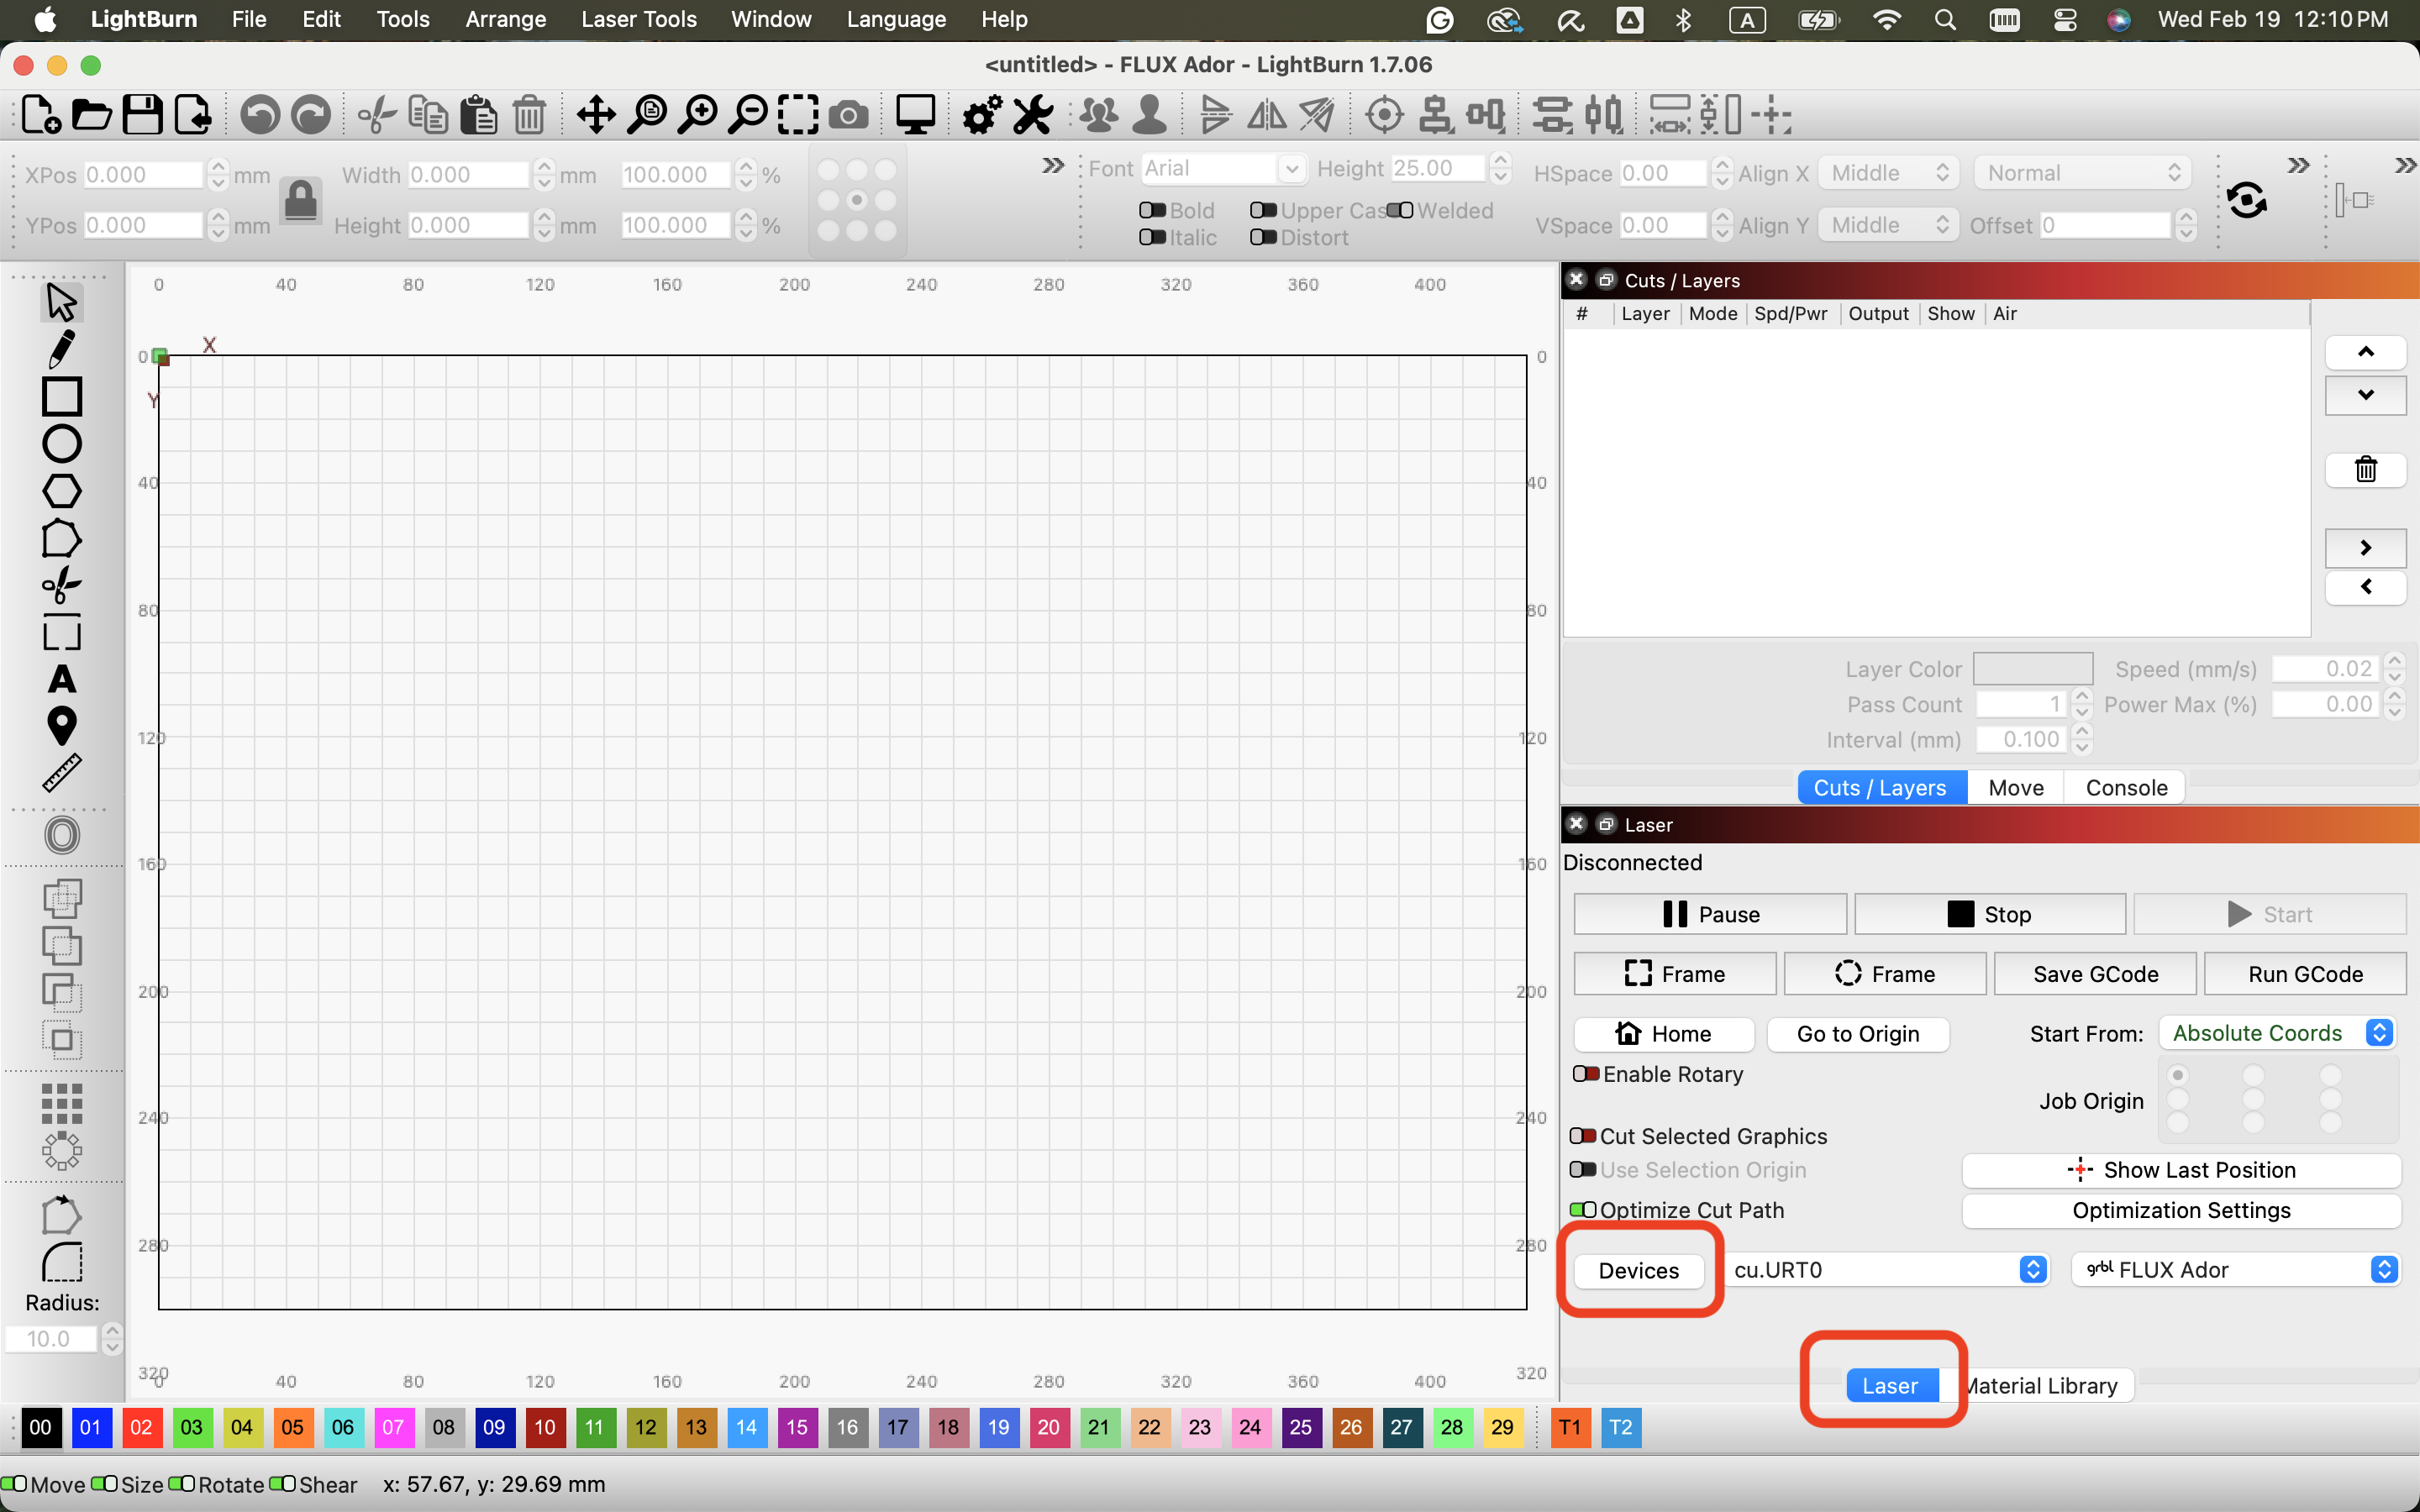Open the Align Y dropdown
The image size is (2420, 1512).
(x=1887, y=225)
